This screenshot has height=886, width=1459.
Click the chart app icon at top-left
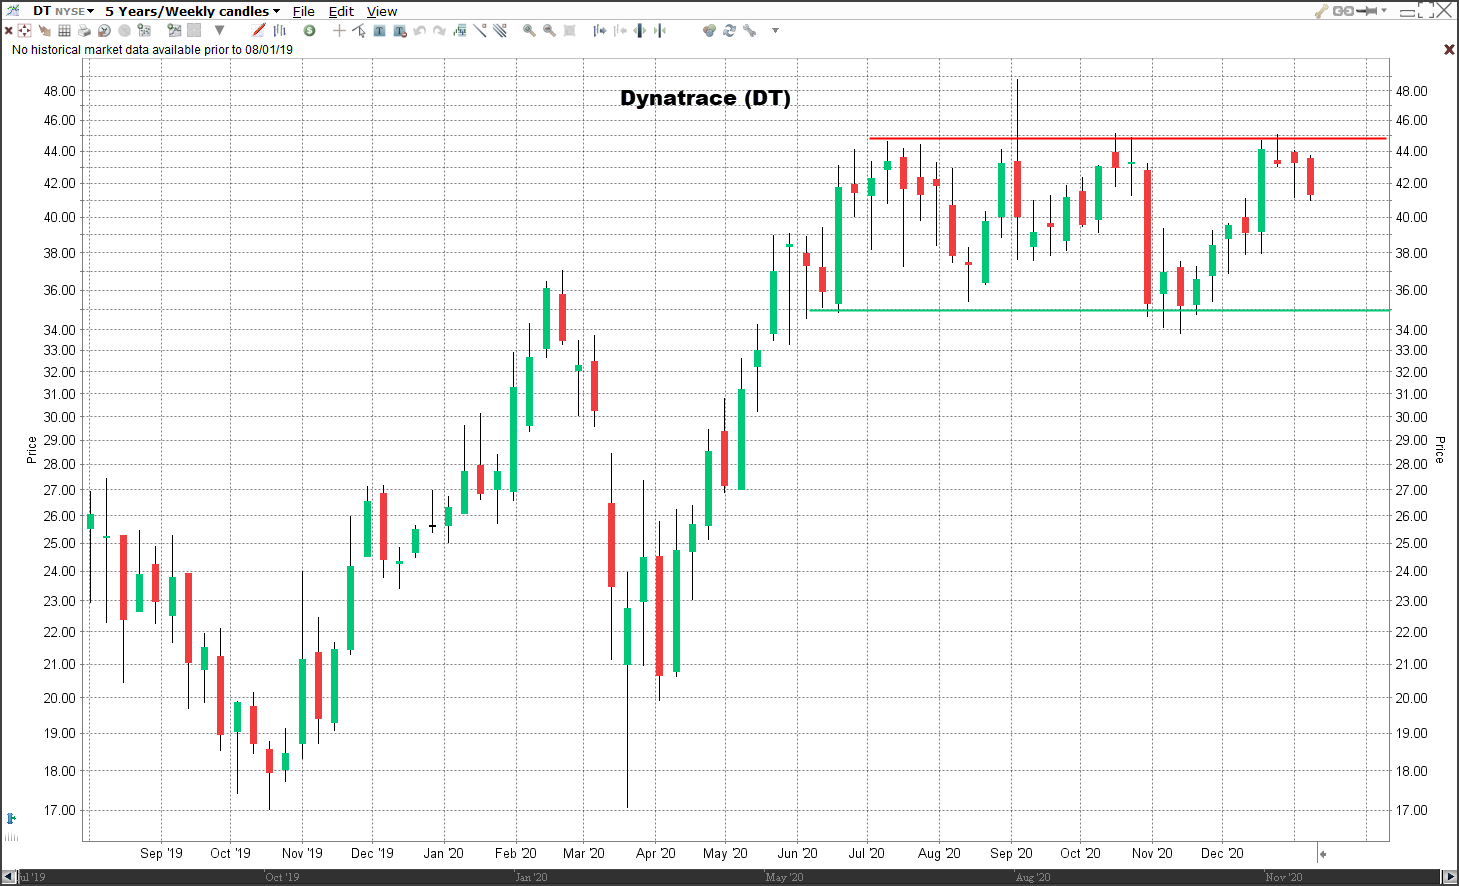click(x=13, y=10)
